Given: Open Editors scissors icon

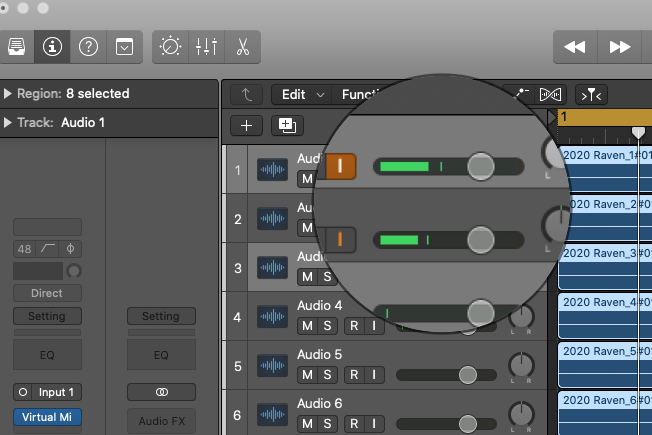Looking at the screenshot, I should [243, 47].
